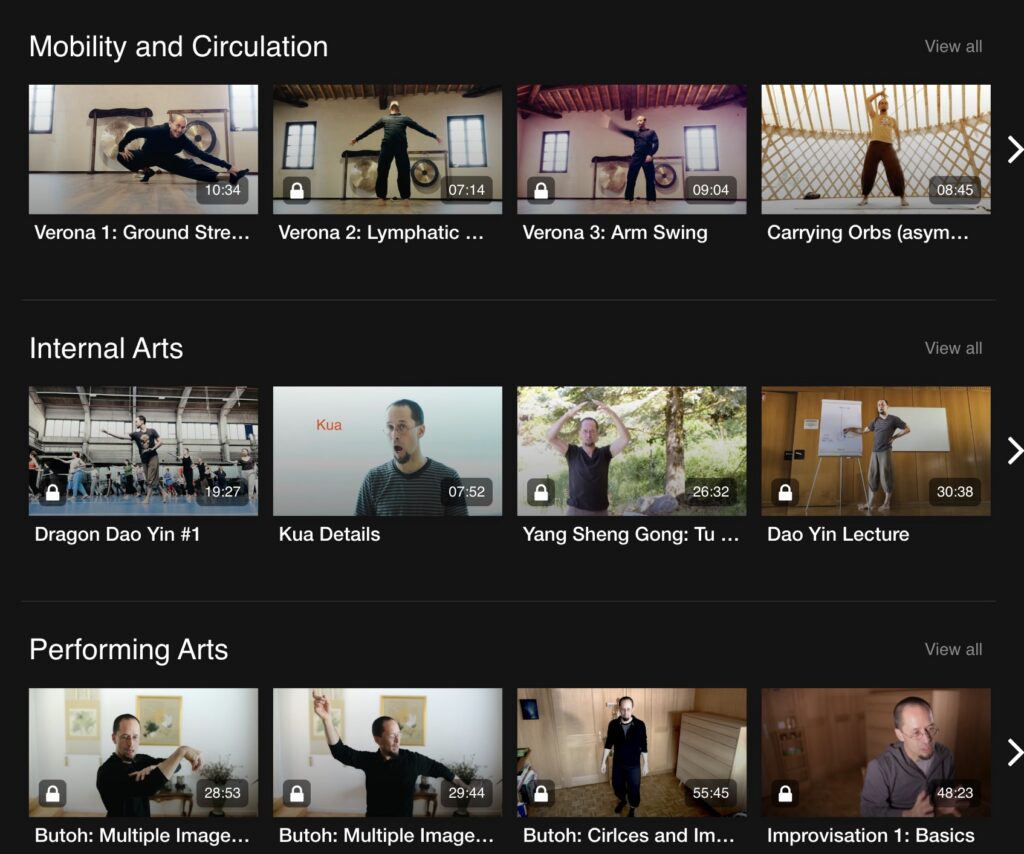Click the Verona 3: Arm Swing title
Screen dimensions: 1024x854
pos(614,233)
